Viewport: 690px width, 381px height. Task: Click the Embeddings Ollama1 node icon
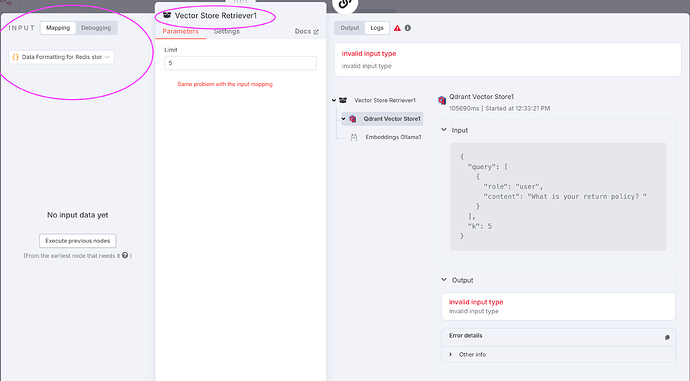pos(354,137)
